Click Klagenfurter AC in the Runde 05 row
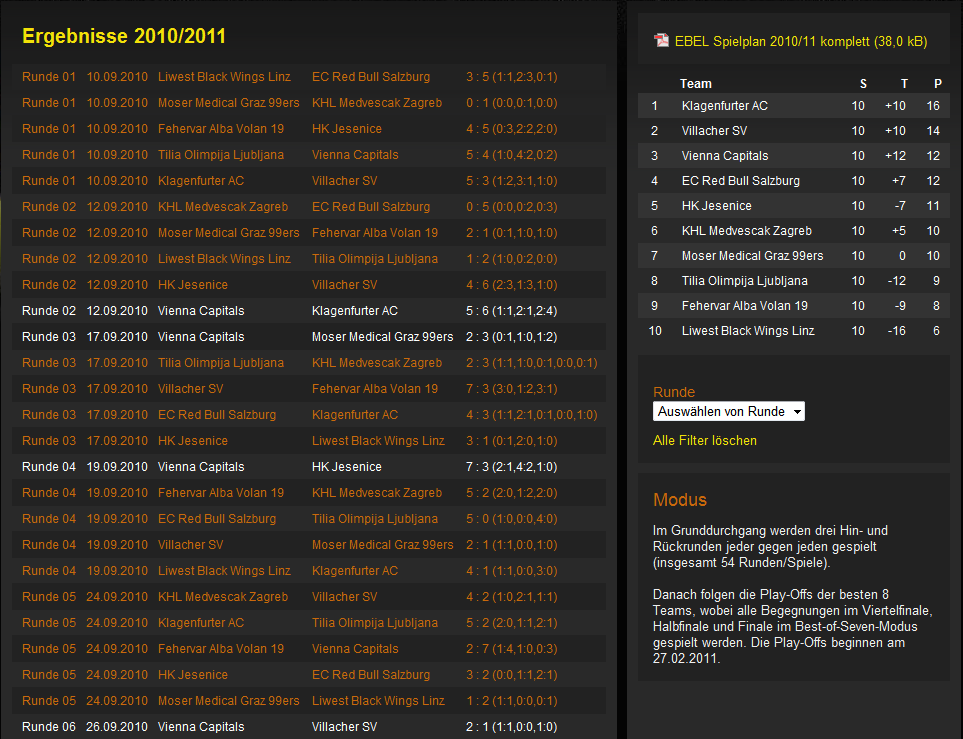The image size is (963, 739). point(201,623)
